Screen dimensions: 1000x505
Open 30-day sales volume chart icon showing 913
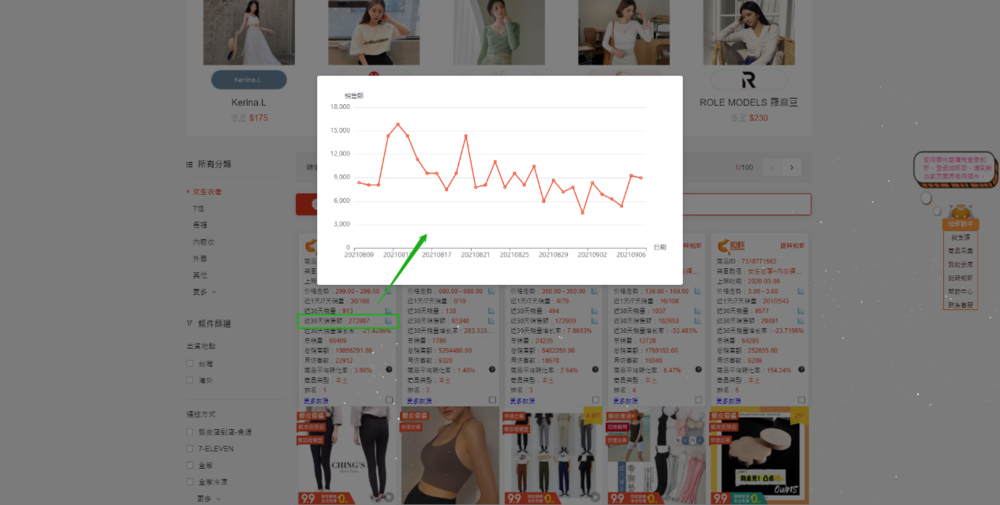(x=388, y=311)
